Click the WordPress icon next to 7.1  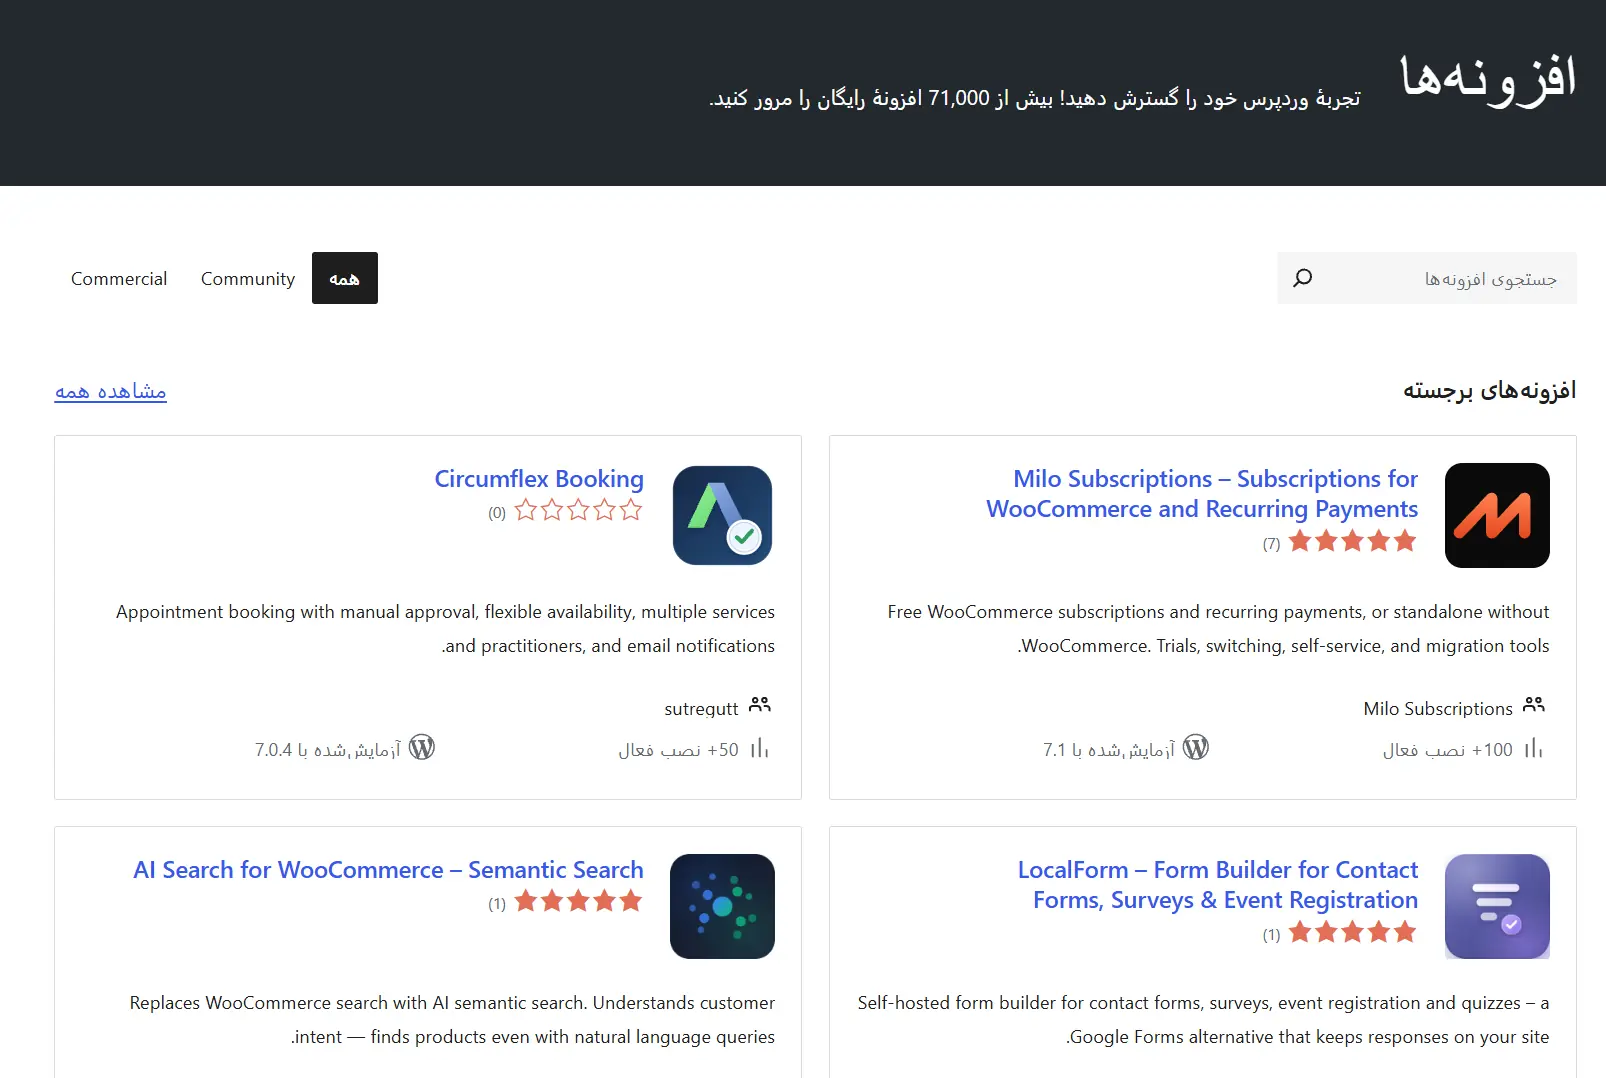pos(1196,748)
